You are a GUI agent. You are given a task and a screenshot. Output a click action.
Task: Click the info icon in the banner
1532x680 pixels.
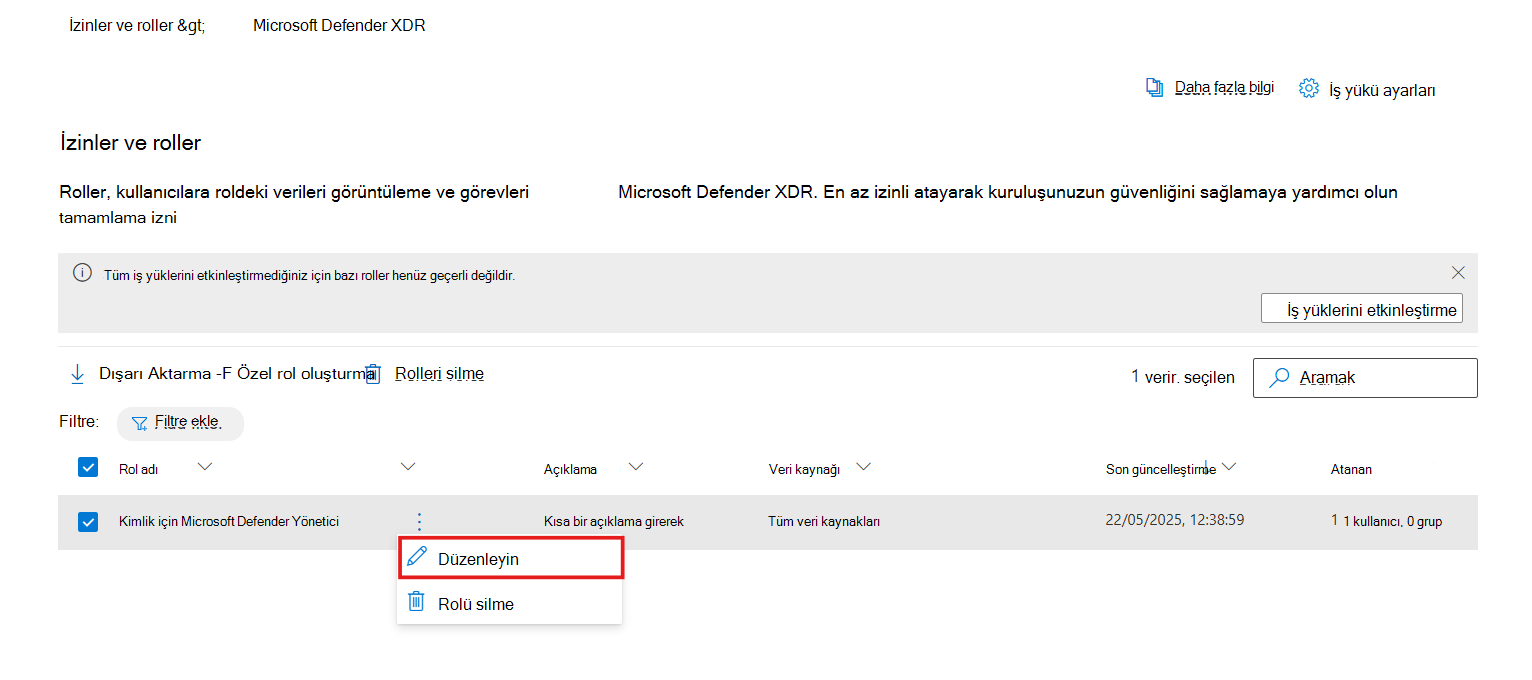click(x=83, y=273)
